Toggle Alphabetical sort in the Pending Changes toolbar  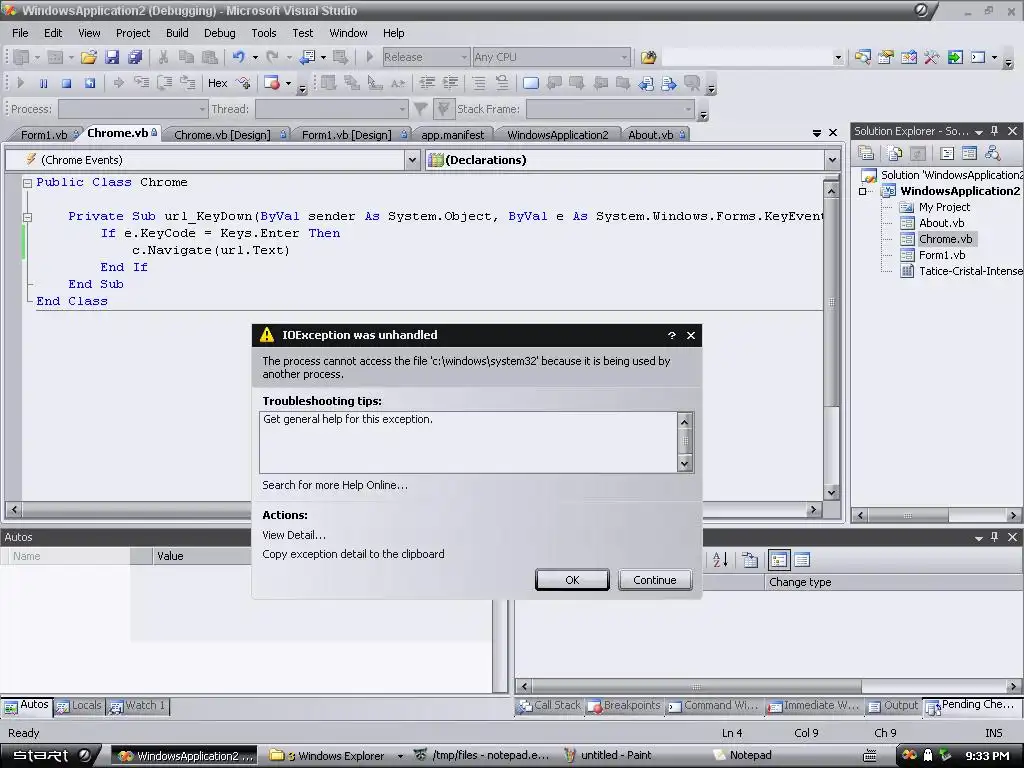pyautogui.click(x=720, y=560)
